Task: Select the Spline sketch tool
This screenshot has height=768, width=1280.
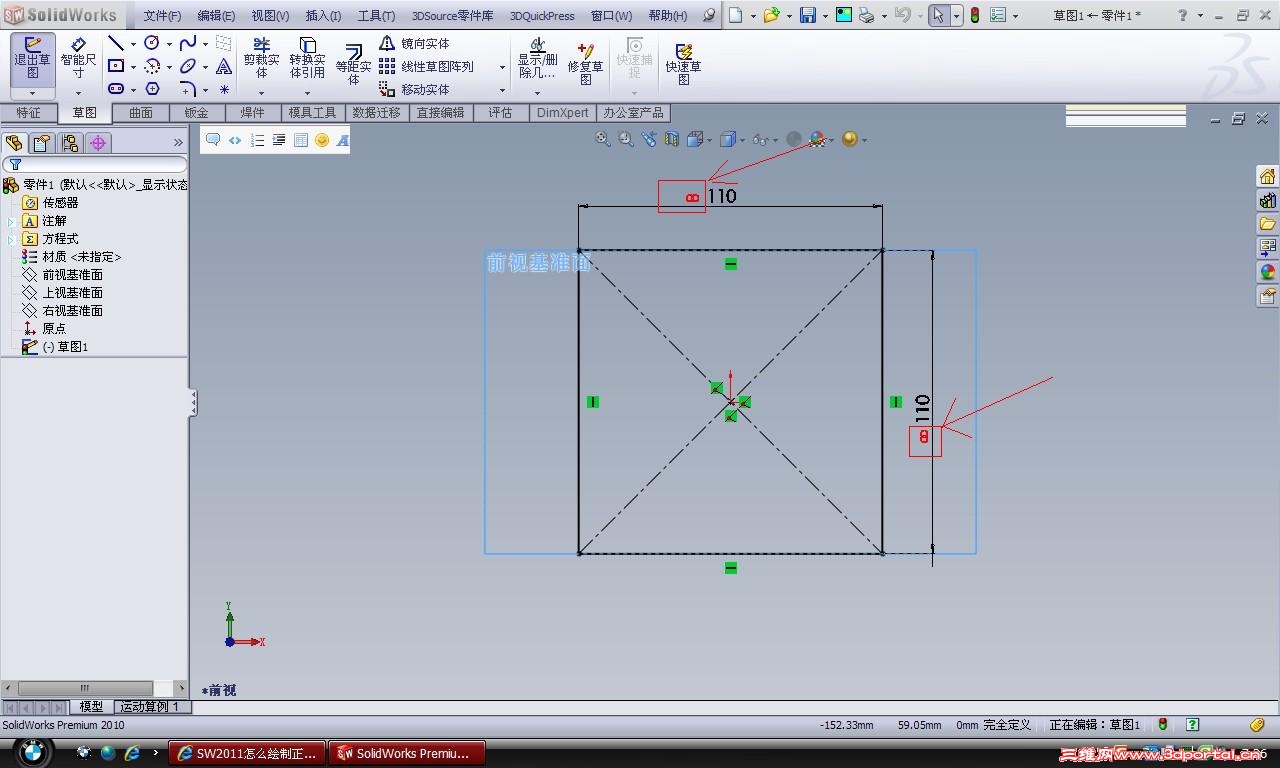Action: [x=188, y=43]
